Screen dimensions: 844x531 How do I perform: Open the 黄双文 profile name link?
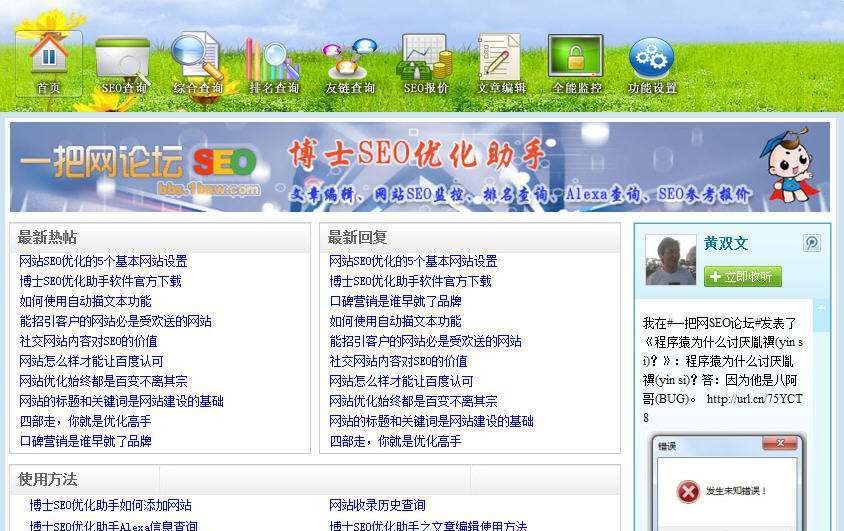point(726,243)
